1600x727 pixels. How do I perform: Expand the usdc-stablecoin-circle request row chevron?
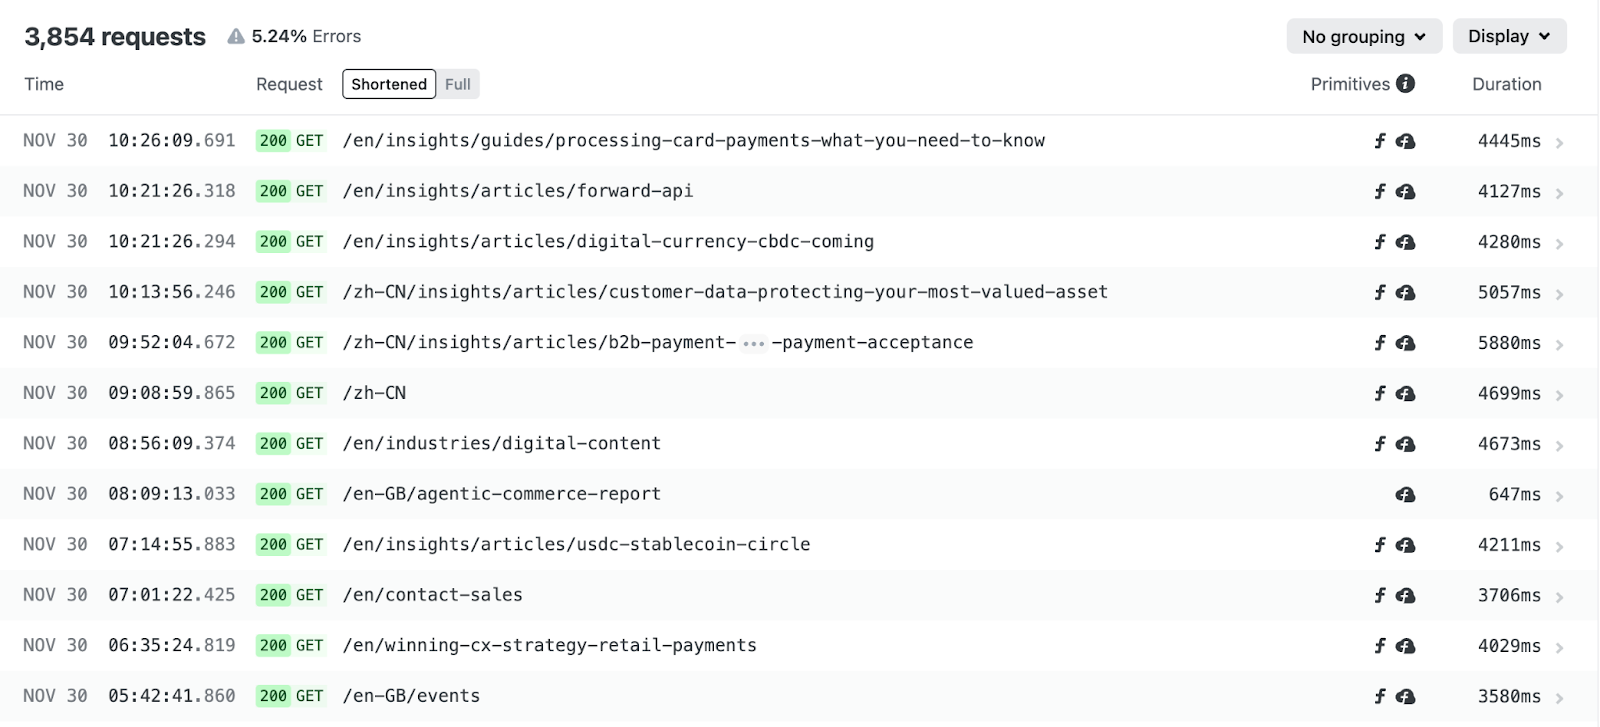(1560, 547)
